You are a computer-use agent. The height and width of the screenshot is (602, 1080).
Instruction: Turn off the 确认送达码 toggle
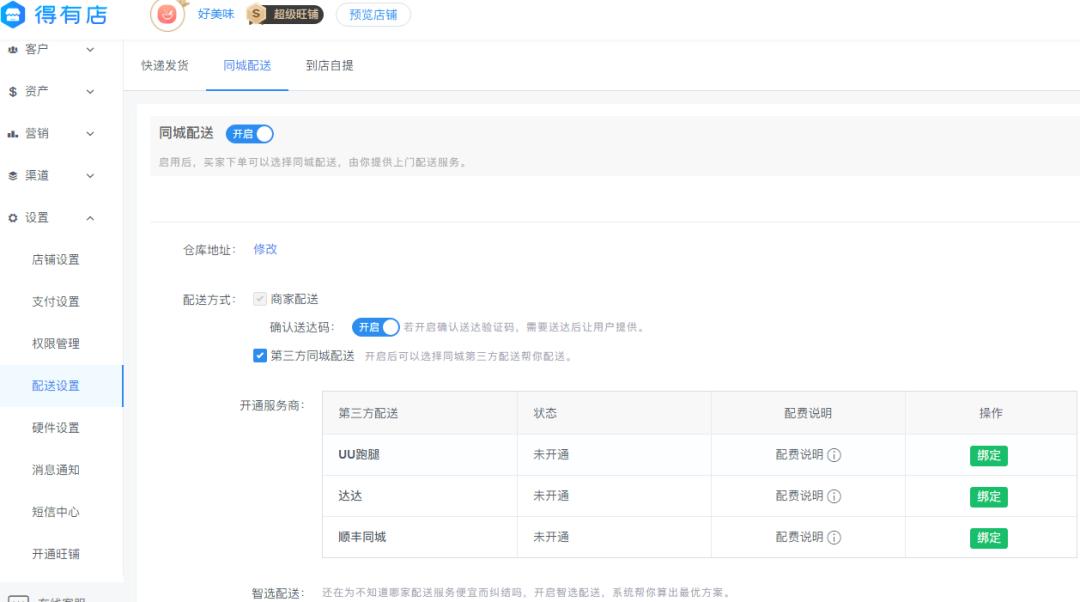pyautogui.click(x=374, y=325)
